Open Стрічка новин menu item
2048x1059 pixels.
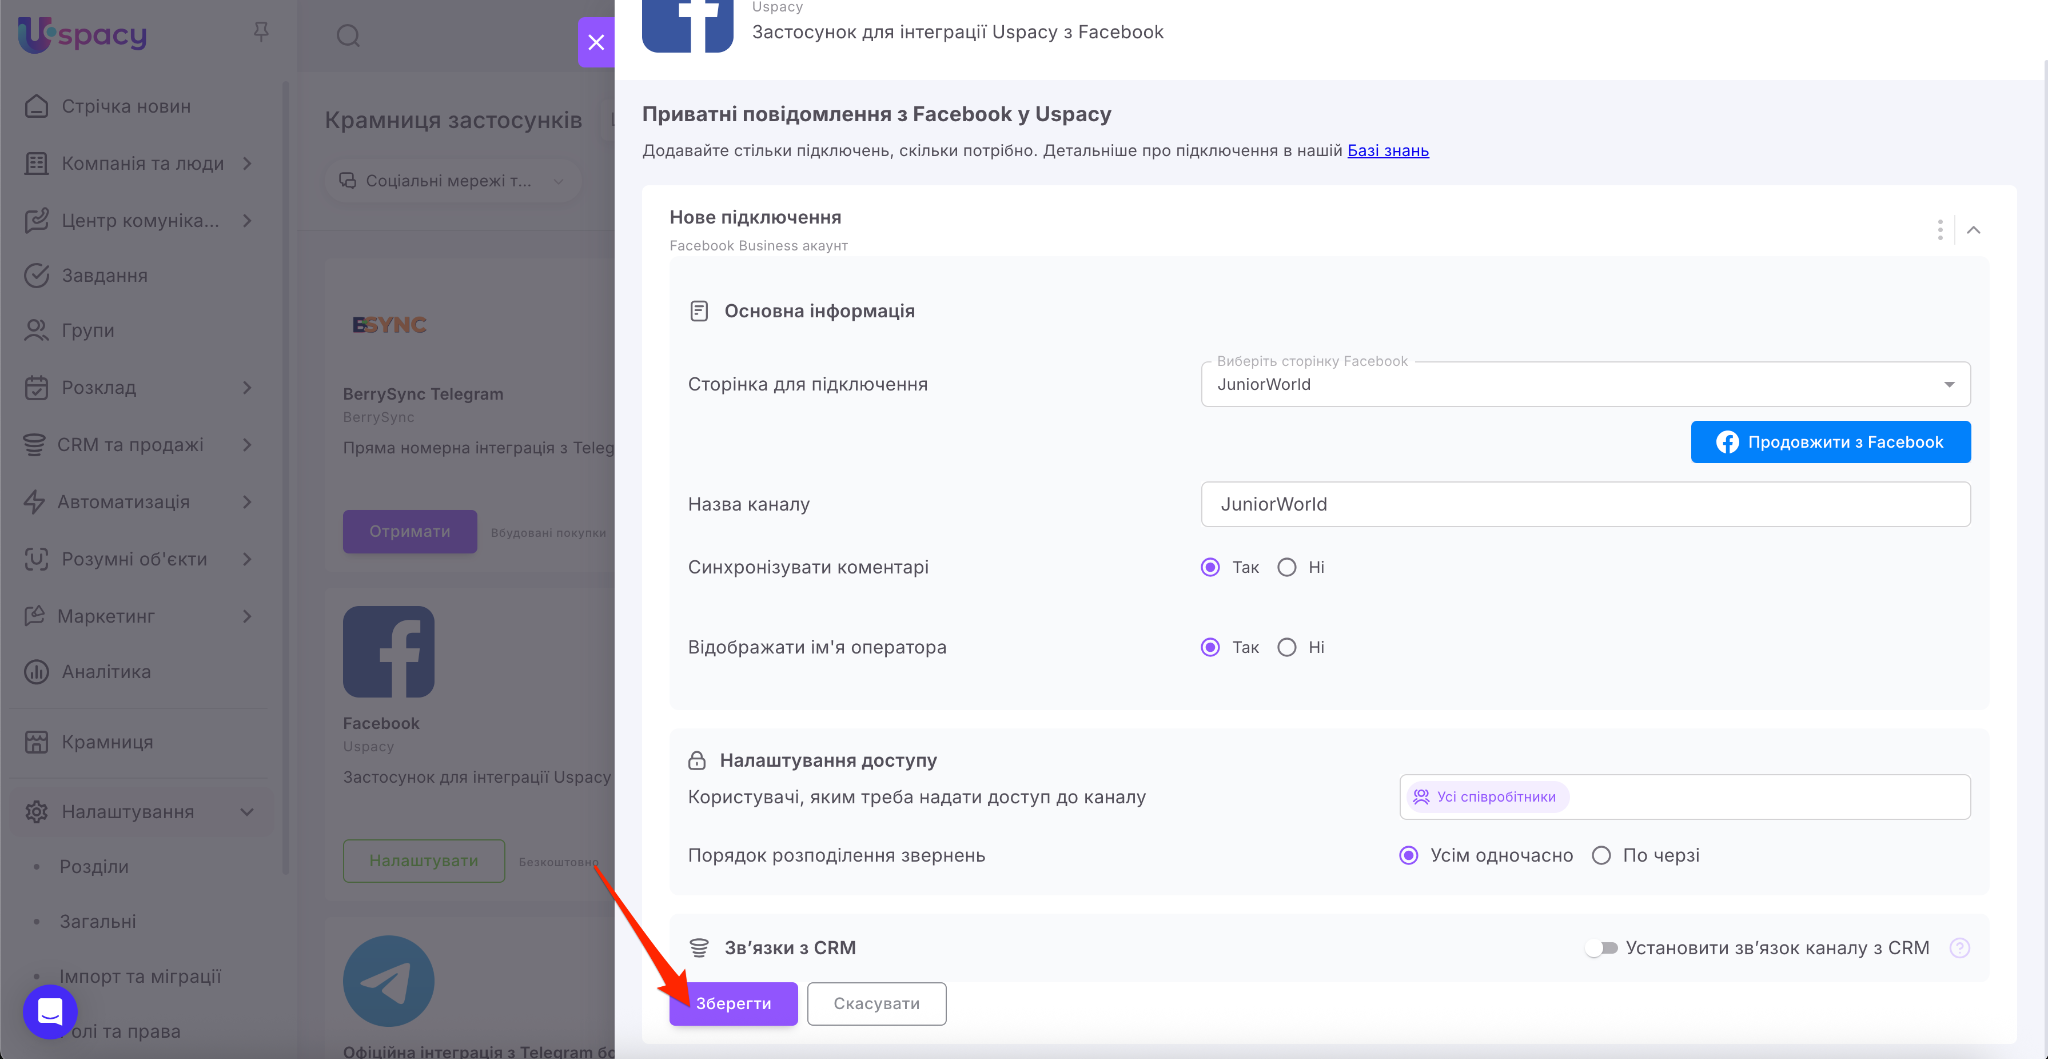(126, 107)
